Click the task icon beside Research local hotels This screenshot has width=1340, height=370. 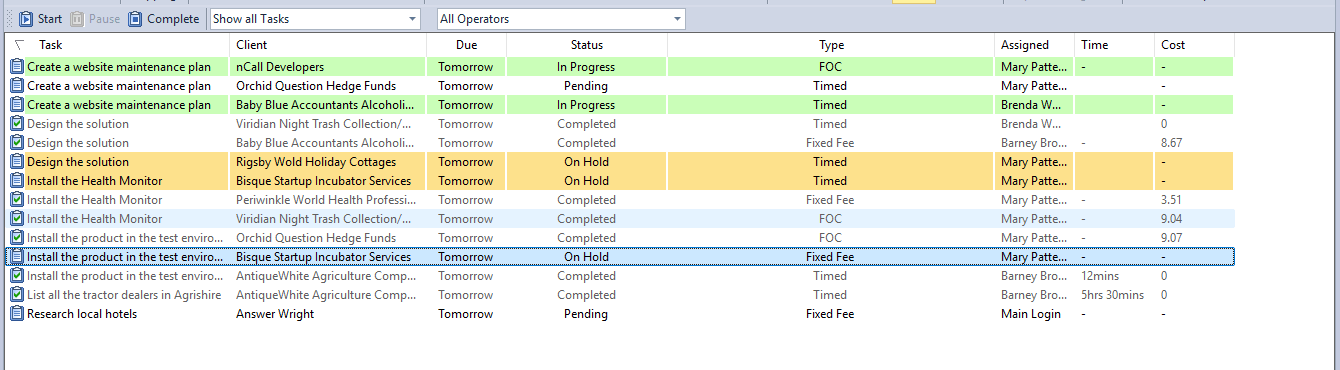click(x=17, y=314)
